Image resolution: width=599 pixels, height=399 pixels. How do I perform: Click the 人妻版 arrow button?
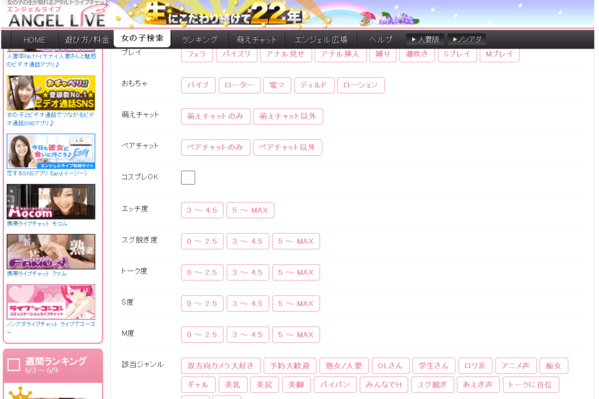tap(425, 39)
